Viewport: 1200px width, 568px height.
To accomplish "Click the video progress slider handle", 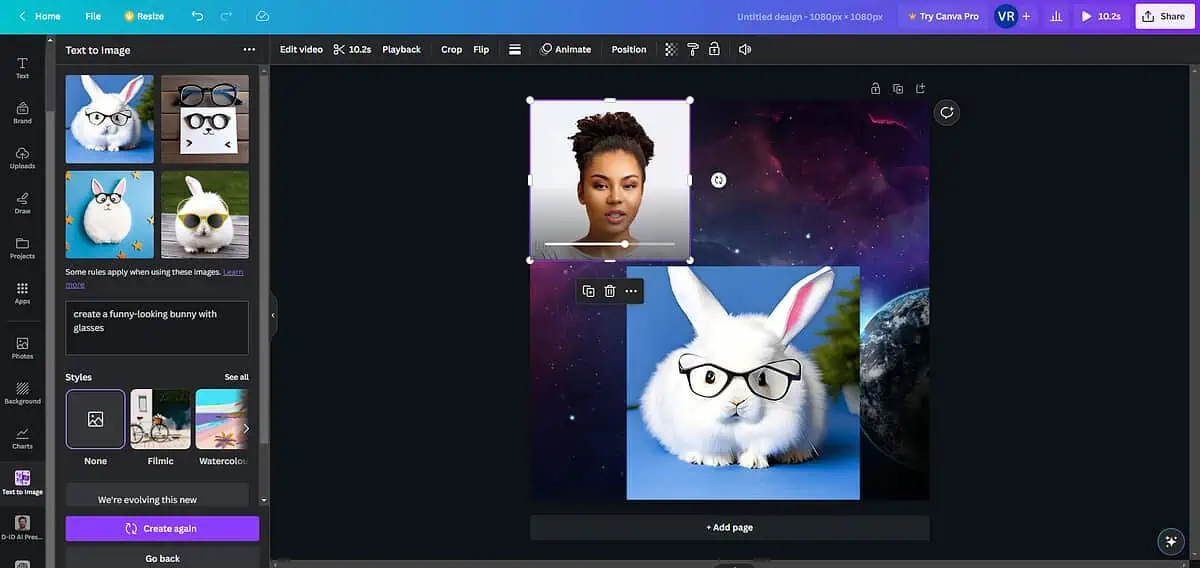I will pyautogui.click(x=625, y=244).
